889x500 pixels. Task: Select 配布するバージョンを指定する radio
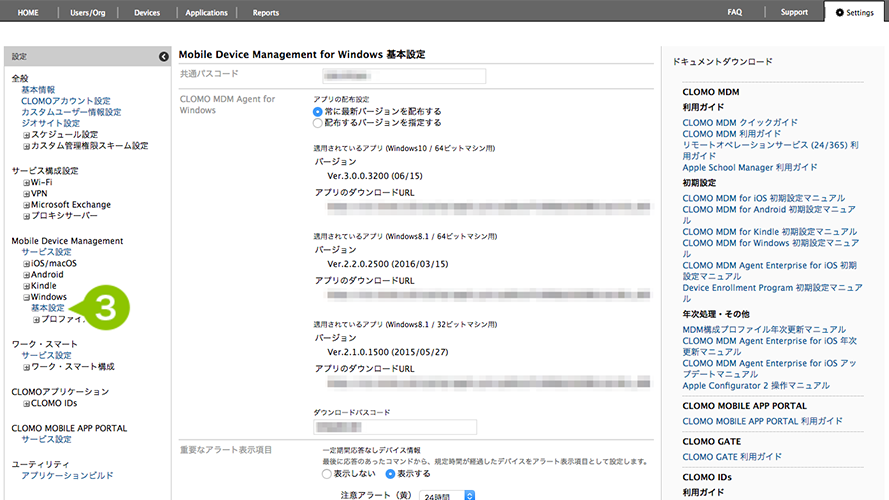point(318,123)
